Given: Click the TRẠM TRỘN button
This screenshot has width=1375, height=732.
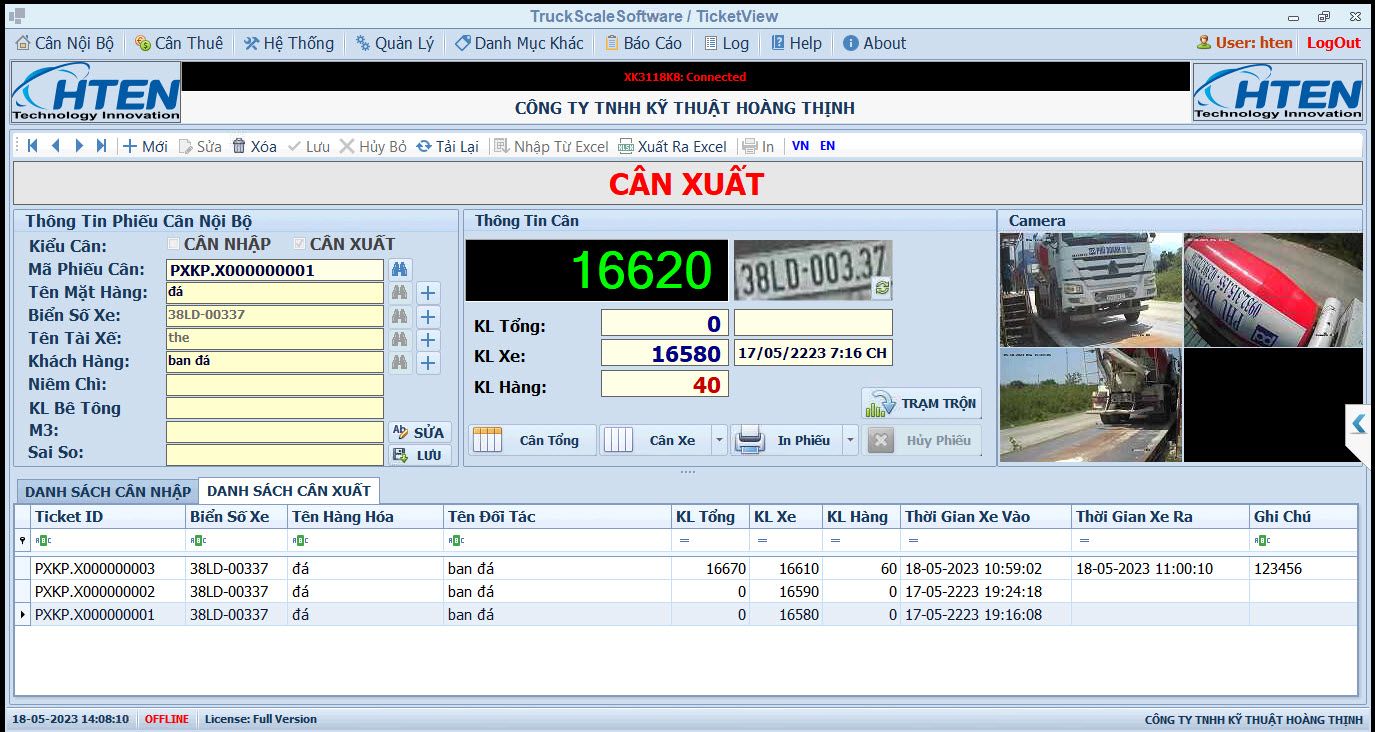Looking at the screenshot, I should pos(922,404).
